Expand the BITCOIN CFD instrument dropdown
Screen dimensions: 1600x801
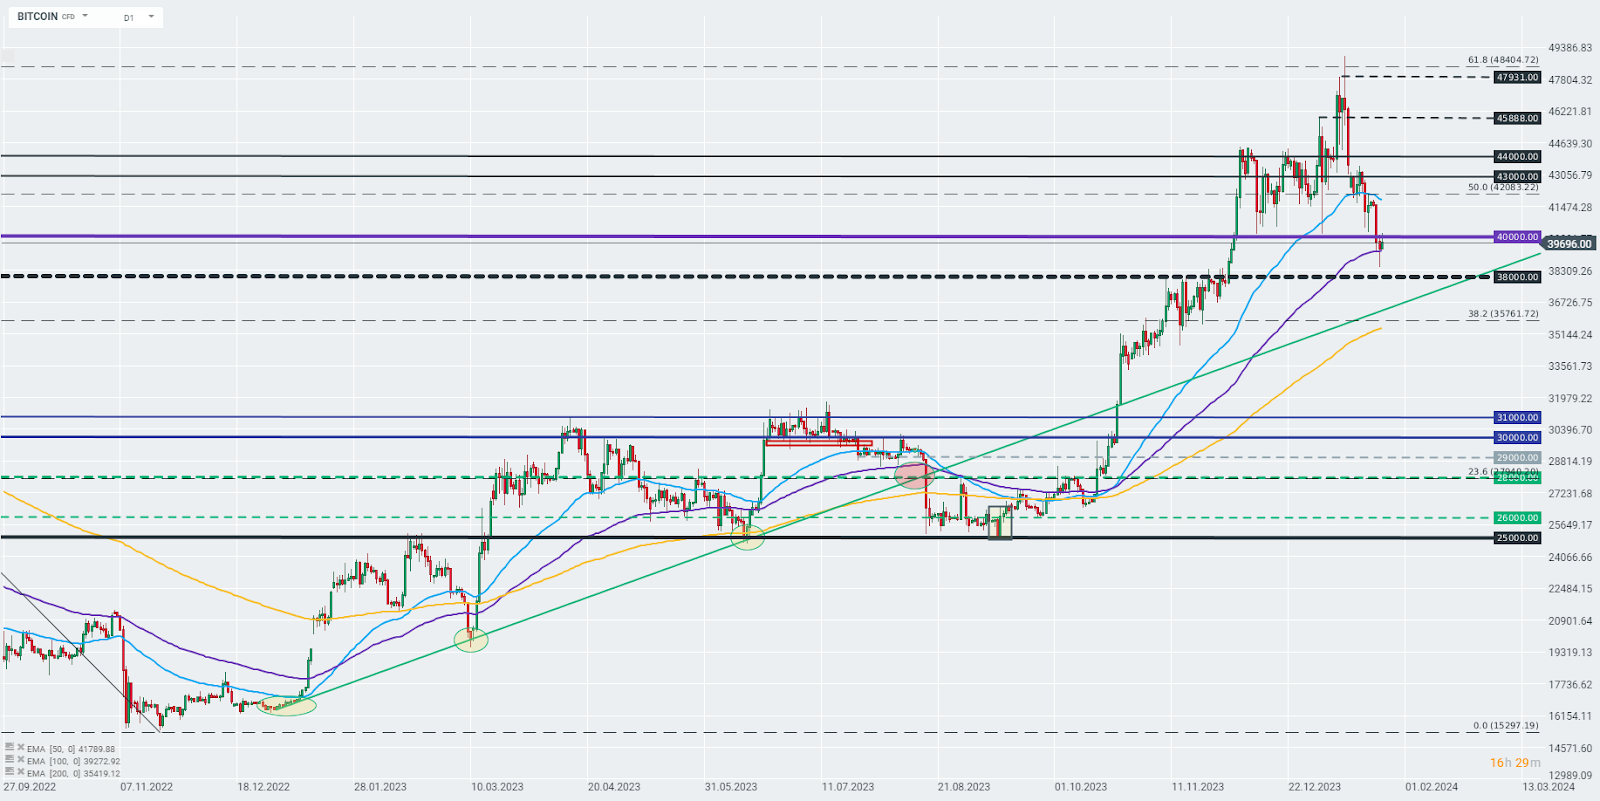point(85,16)
